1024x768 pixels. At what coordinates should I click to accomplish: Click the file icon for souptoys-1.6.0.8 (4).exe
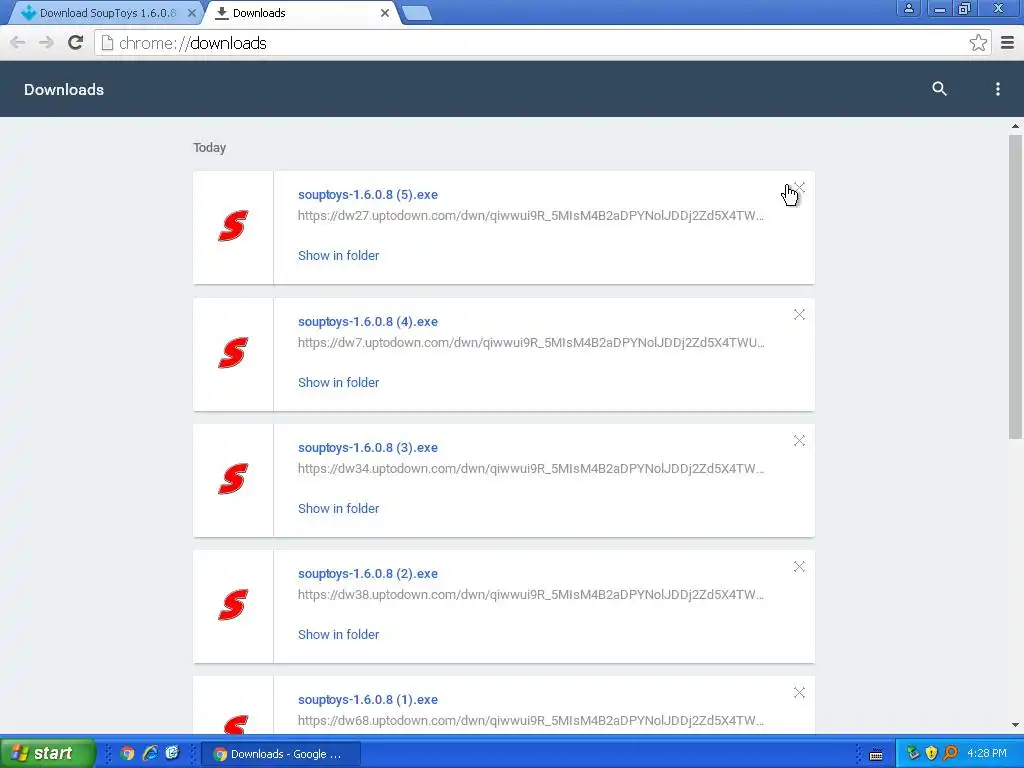[233, 353]
